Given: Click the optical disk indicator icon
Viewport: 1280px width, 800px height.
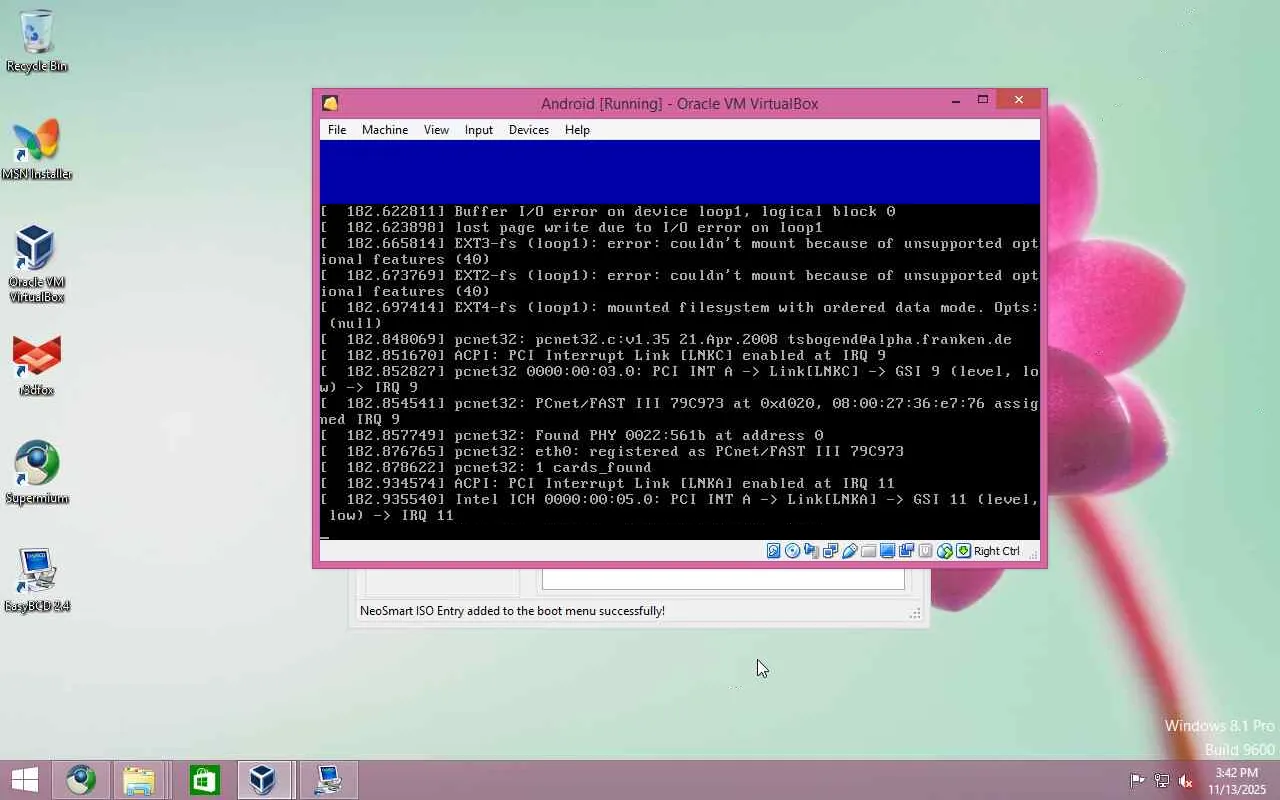Looking at the screenshot, I should [x=793, y=551].
